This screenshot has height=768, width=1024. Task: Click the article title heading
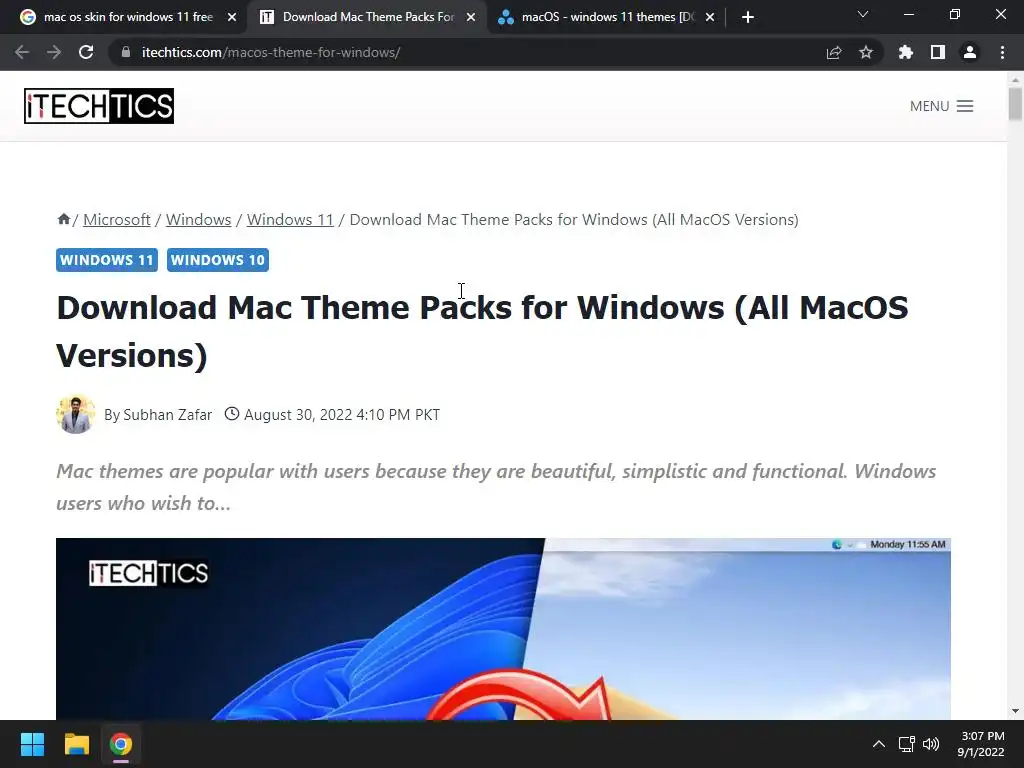[x=482, y=331]
